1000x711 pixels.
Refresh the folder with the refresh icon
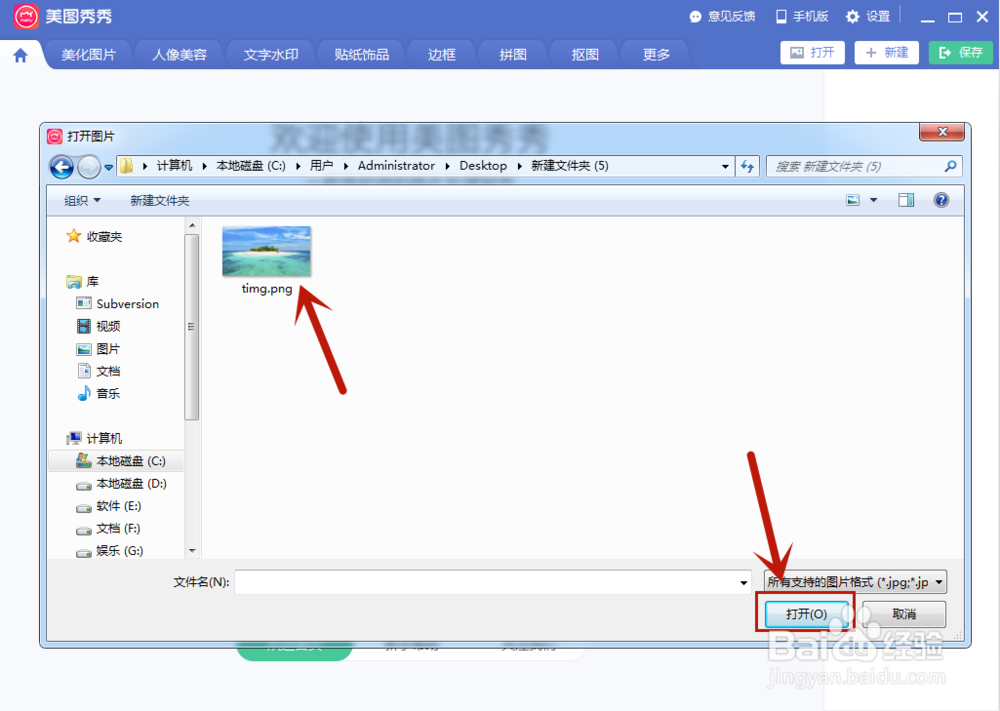pyautogui.click(x=747, y=166)
